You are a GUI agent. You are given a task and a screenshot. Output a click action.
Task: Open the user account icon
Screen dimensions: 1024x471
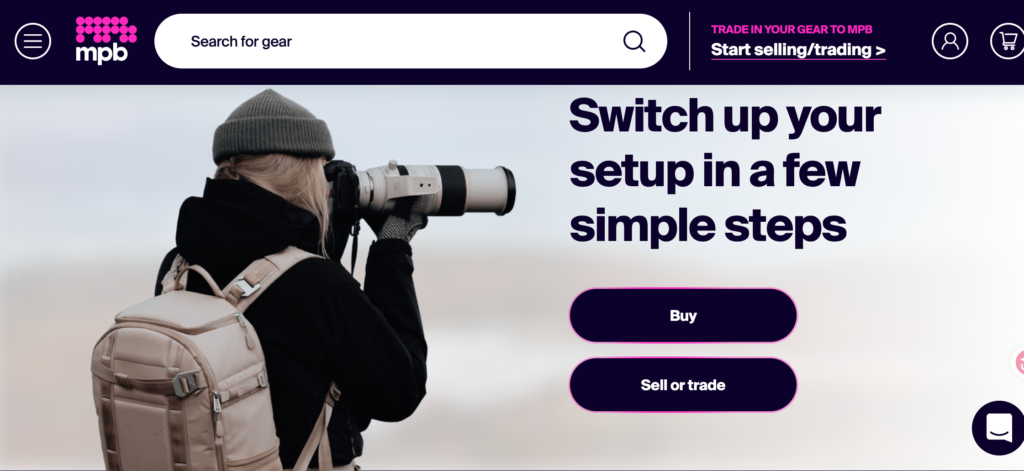tap(950, 41)
